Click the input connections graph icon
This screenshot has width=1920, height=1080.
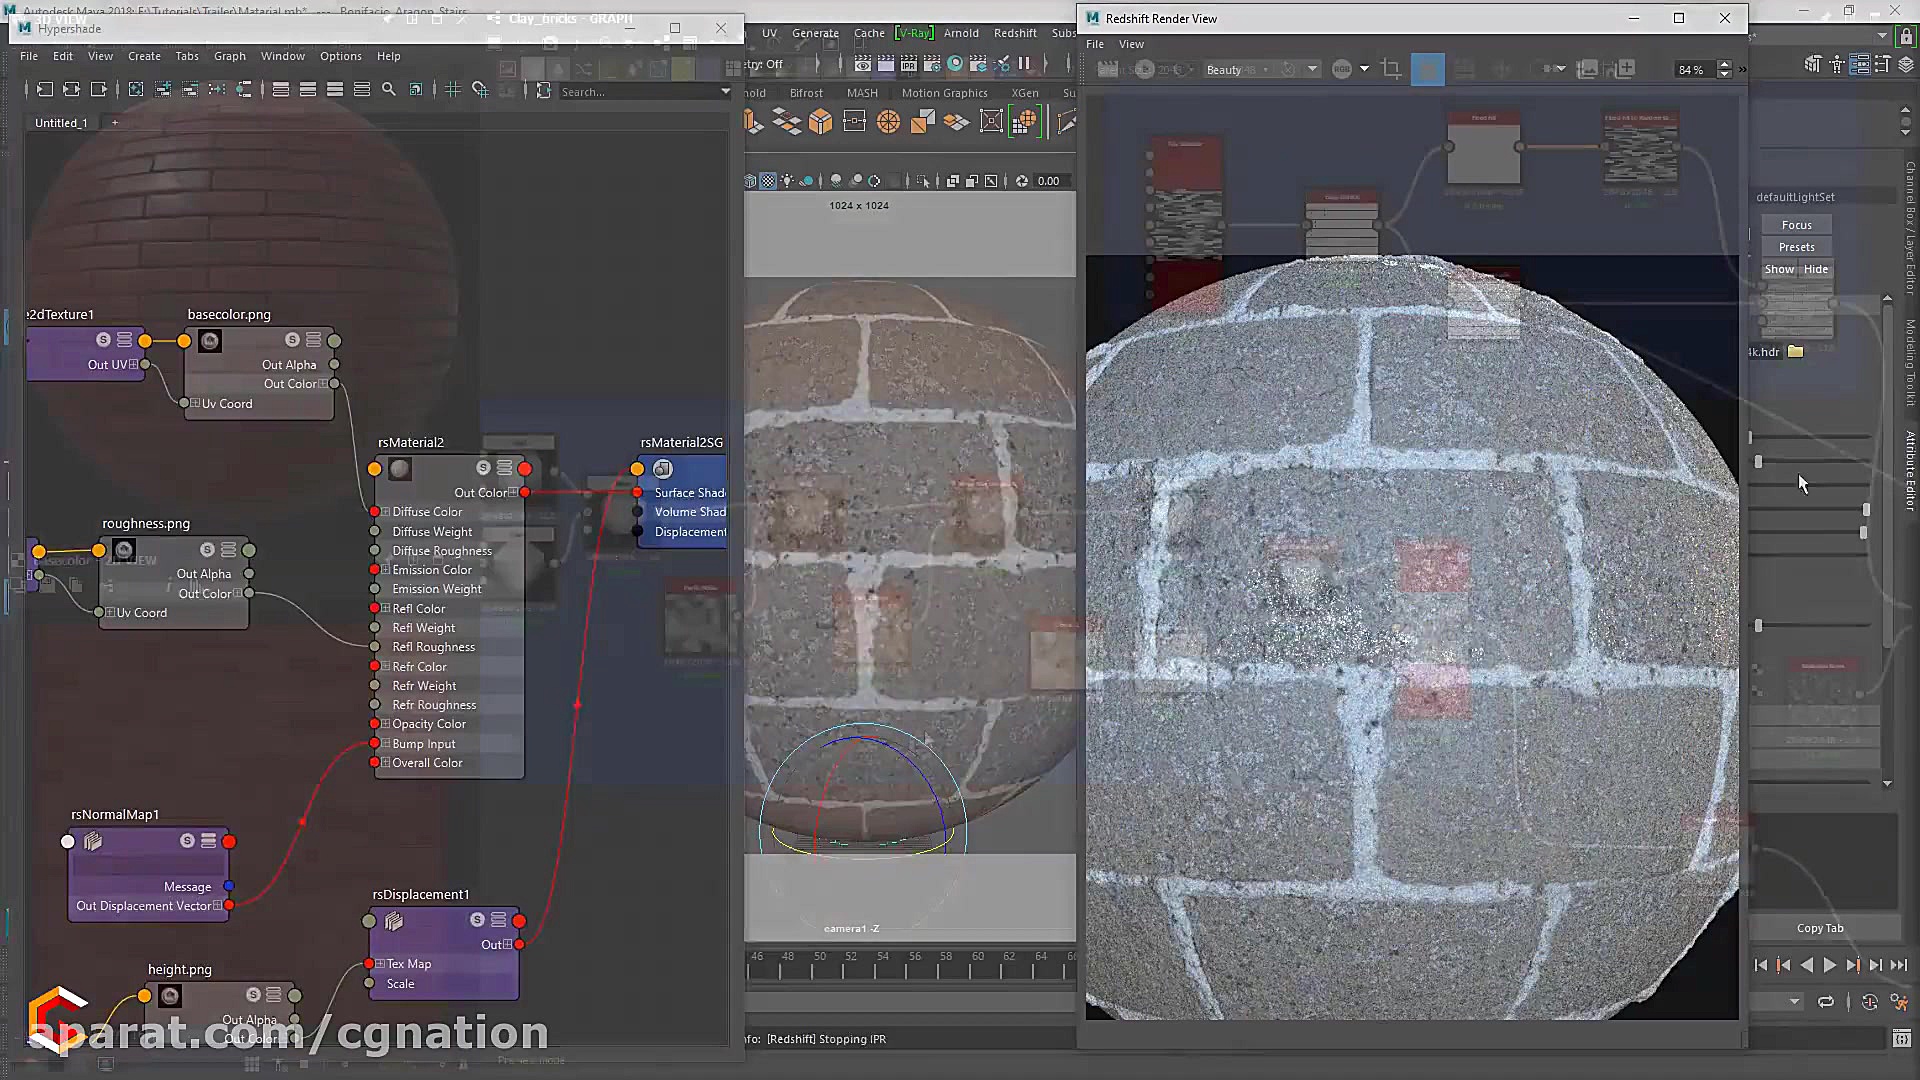click(44, 90)
